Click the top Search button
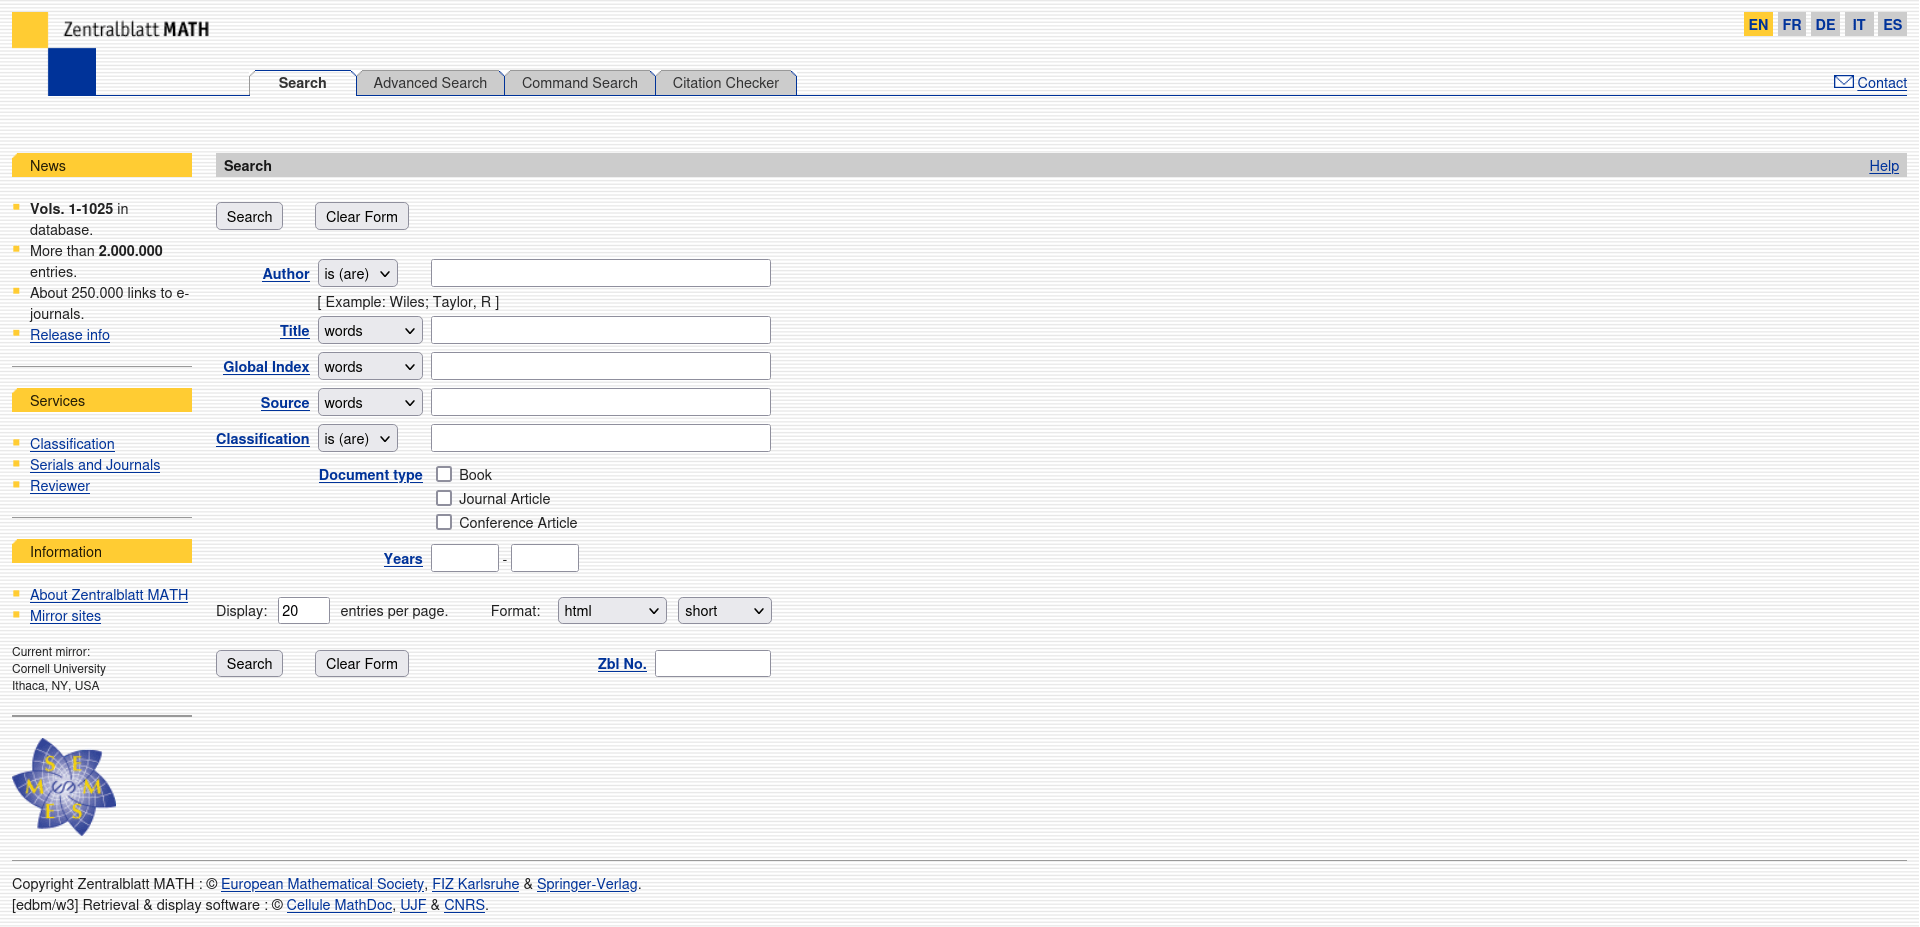The height and width of the screenshot is (927, 1920). [x=249, y=216]
